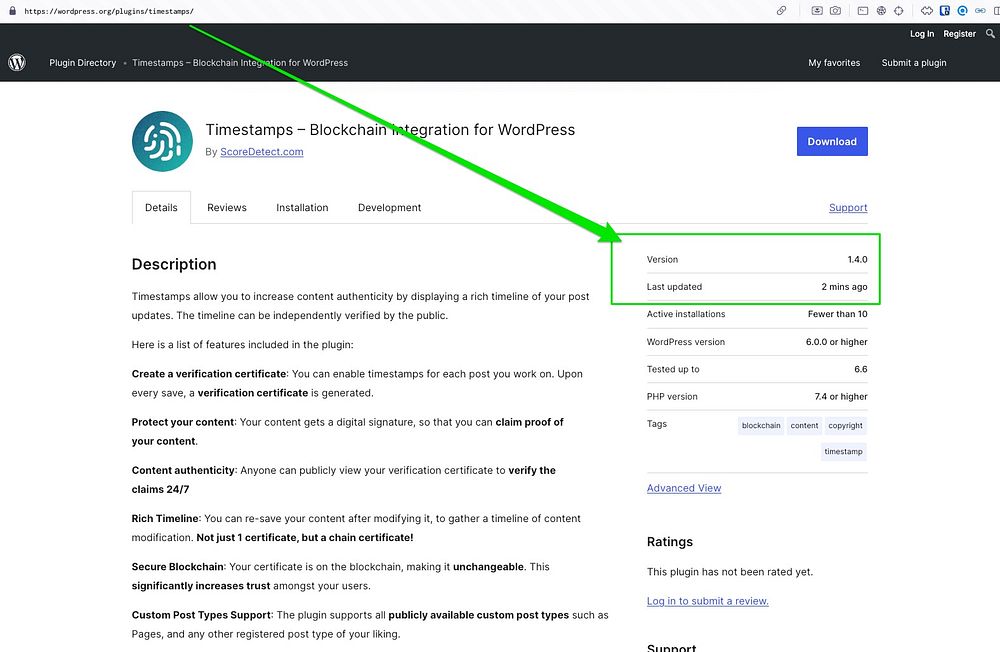
Task: Click the browser URL address field
Action: pos(108,11)
